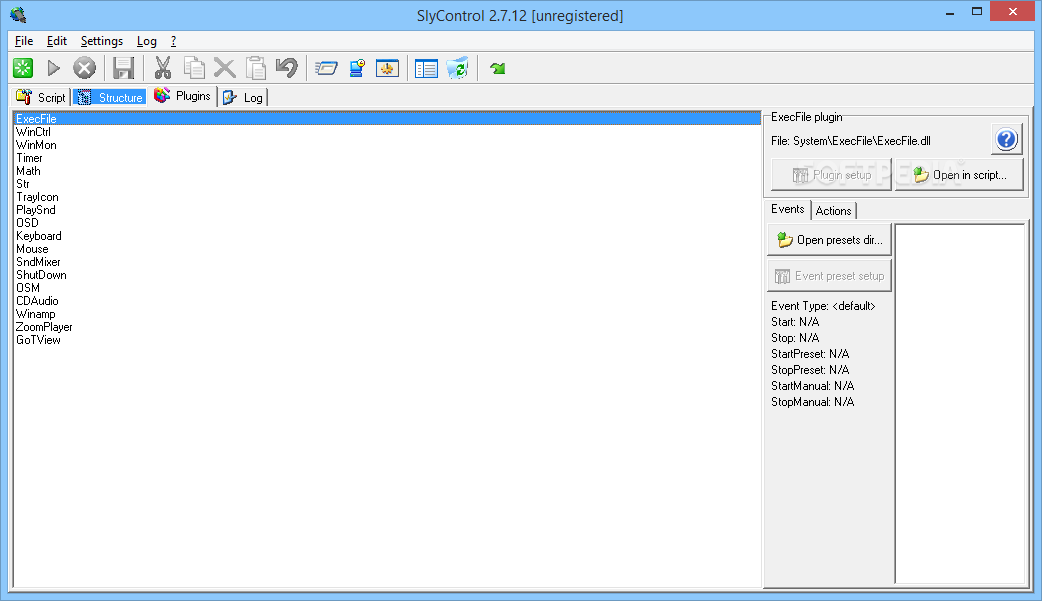Click the Open presets dir... button
1042x601 pixels.
point(829,240)
